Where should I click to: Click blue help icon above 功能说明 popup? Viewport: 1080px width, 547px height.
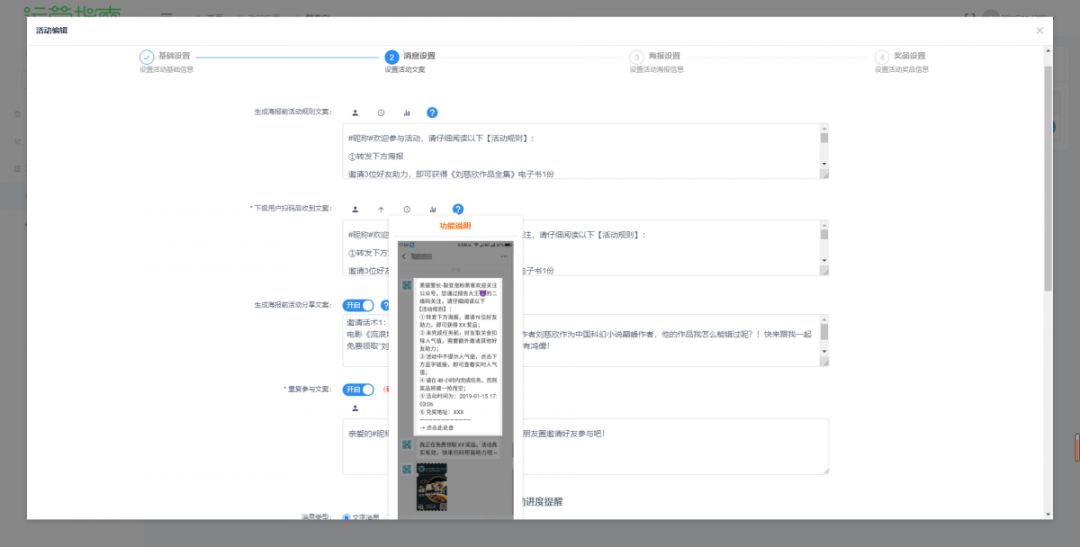point(458,209)
